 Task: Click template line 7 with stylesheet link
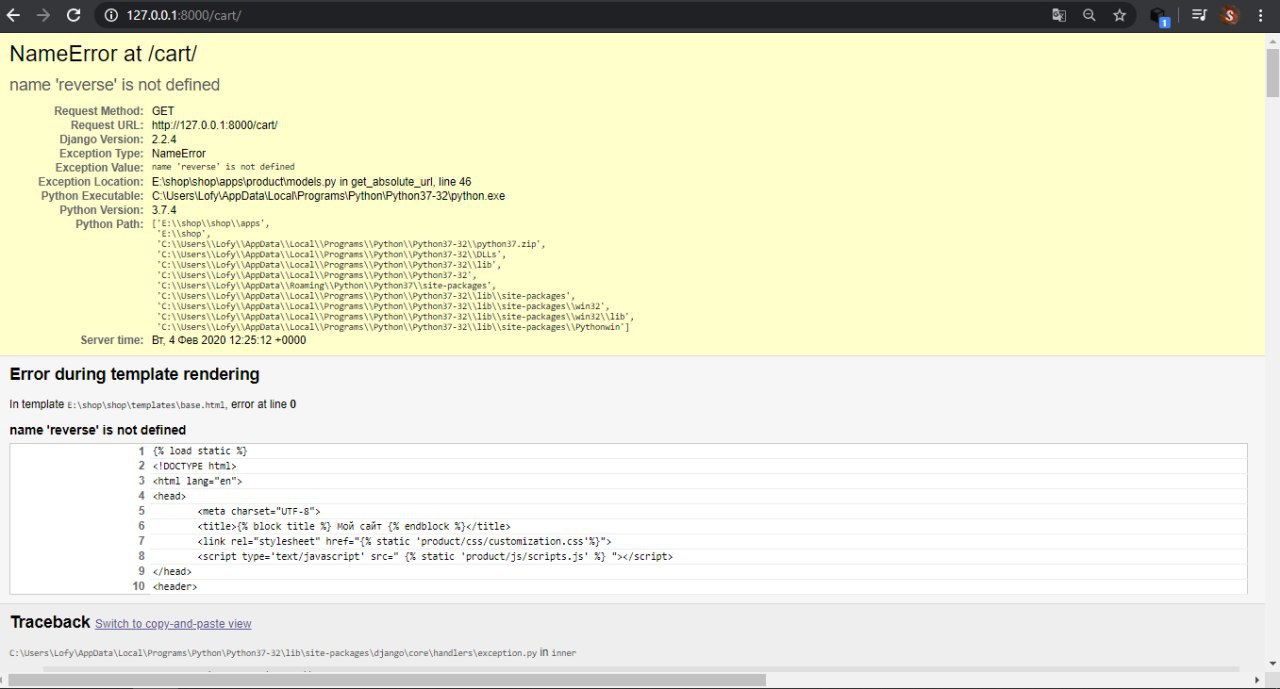click(x=404, y=540)
